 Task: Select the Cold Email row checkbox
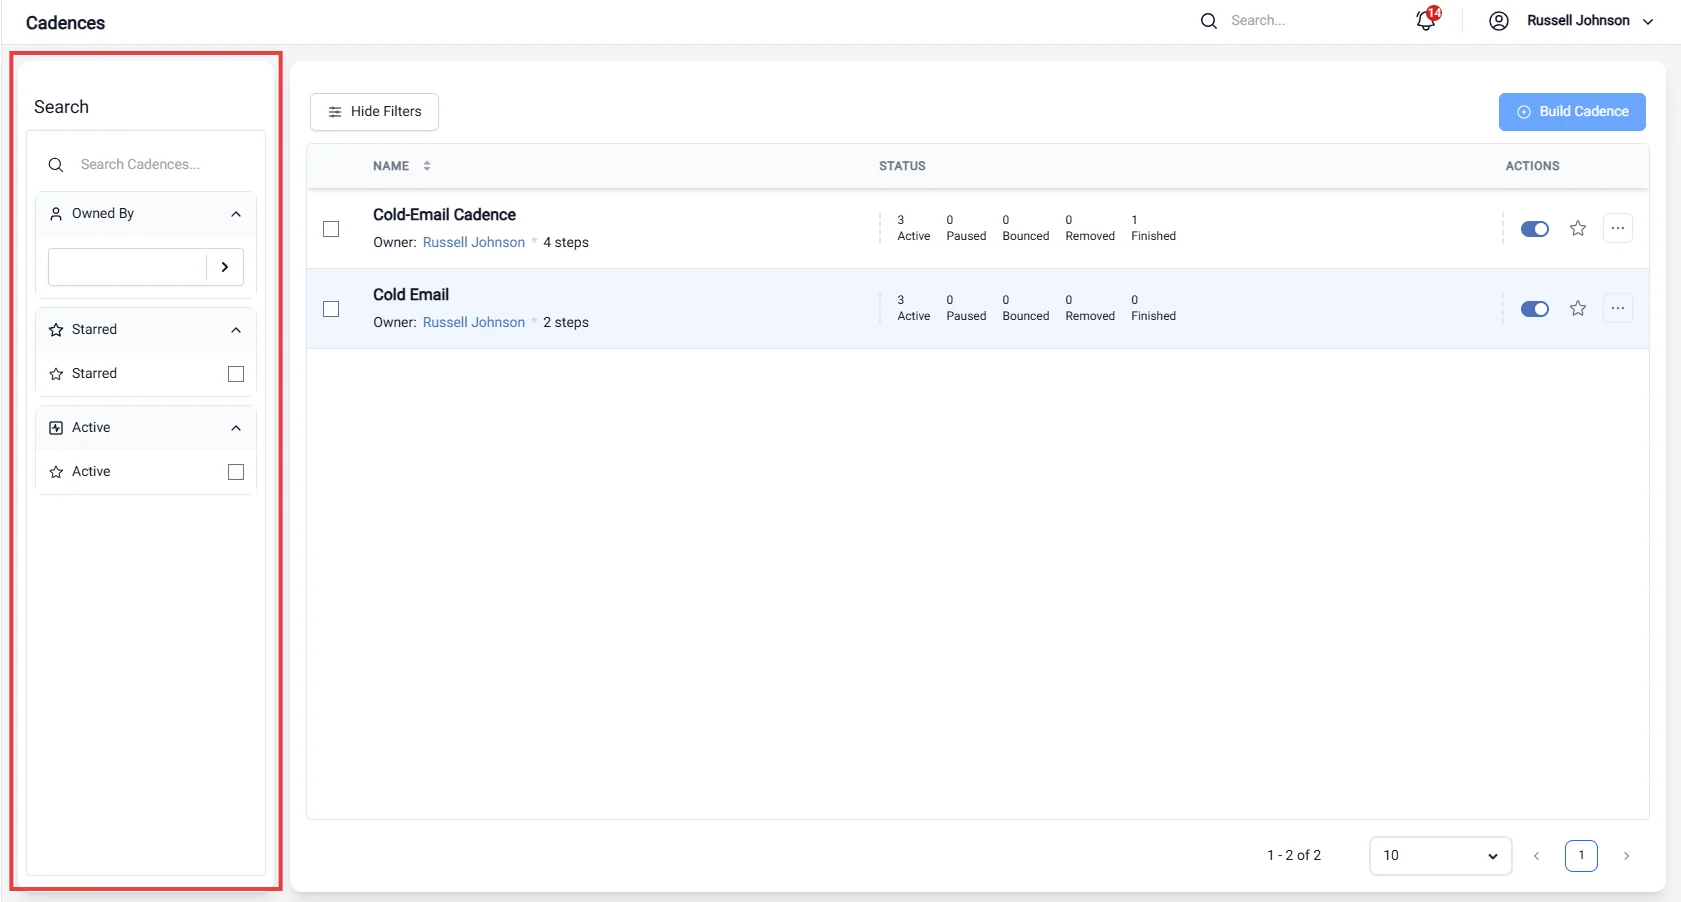[x=331, y=309]
